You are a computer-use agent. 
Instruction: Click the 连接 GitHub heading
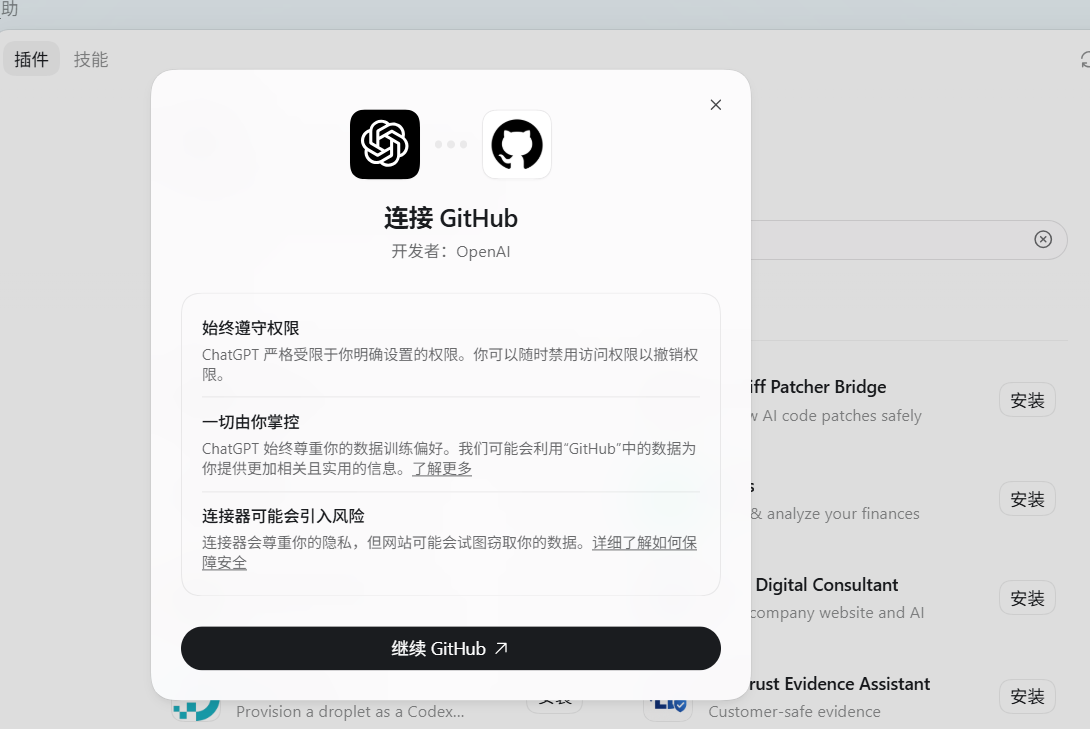click(x=450, y=218)
